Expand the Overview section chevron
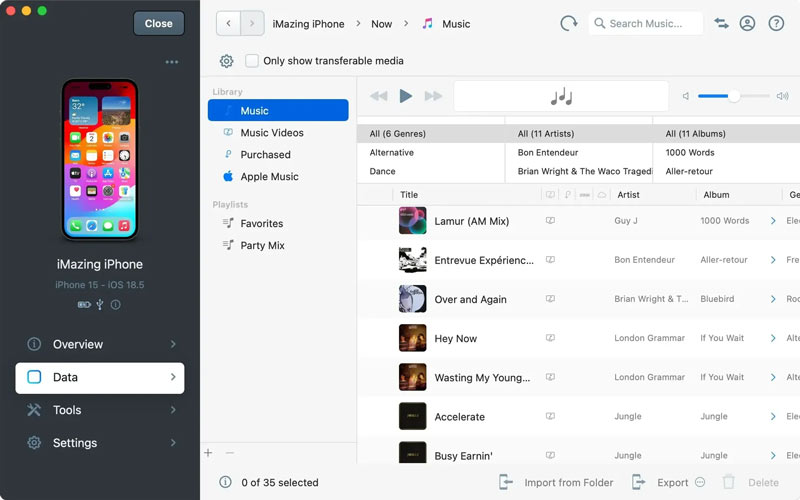The width and height of the screenshot is (800, 500). [173, 344]
